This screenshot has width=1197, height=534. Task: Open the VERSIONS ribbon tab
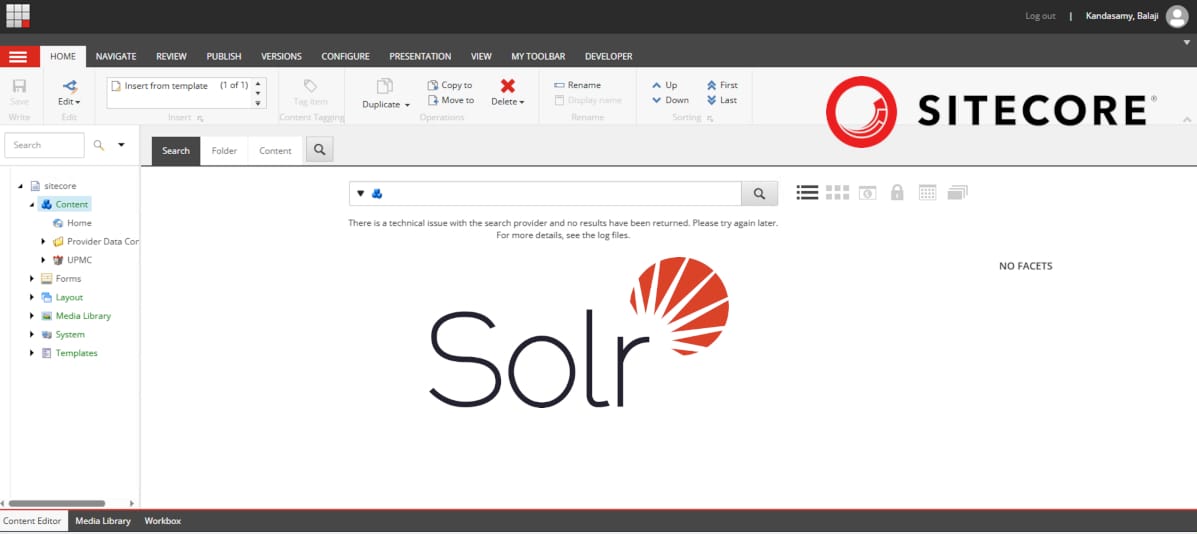[x=281, y=56]
